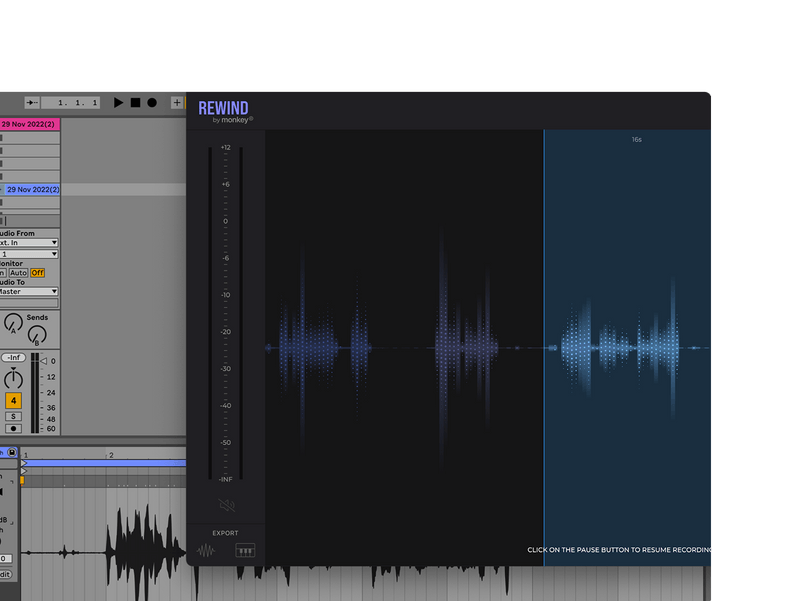800x601 pixels.
Task: Click the arrow icon left of the position display
Action: coord(31,102)
